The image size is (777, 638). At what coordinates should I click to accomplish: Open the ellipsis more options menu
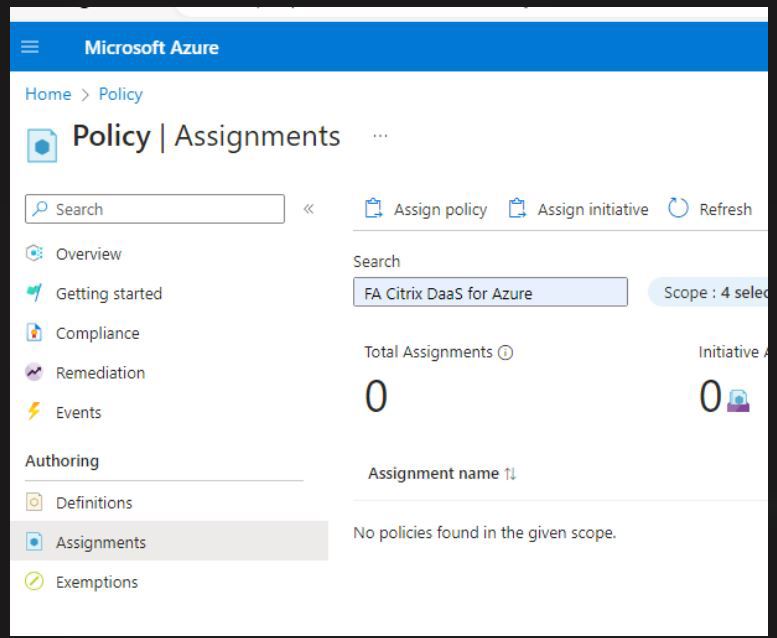point(380,136)
